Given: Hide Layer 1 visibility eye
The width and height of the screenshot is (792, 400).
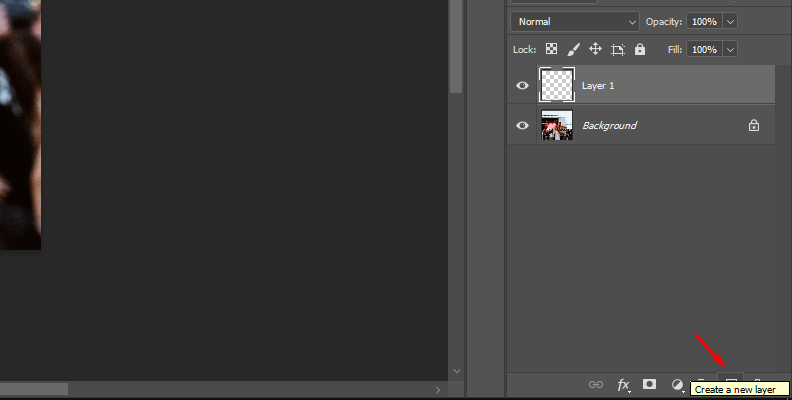Looking at the screenshot, I should click(522, 85).
